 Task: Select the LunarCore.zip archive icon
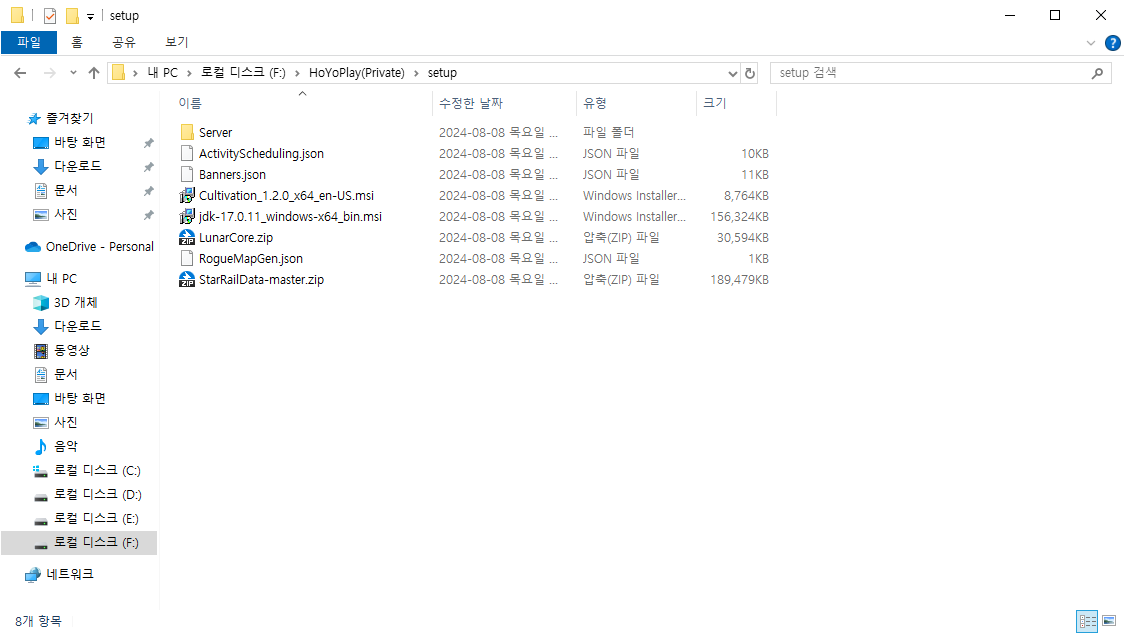coord(187,237)
